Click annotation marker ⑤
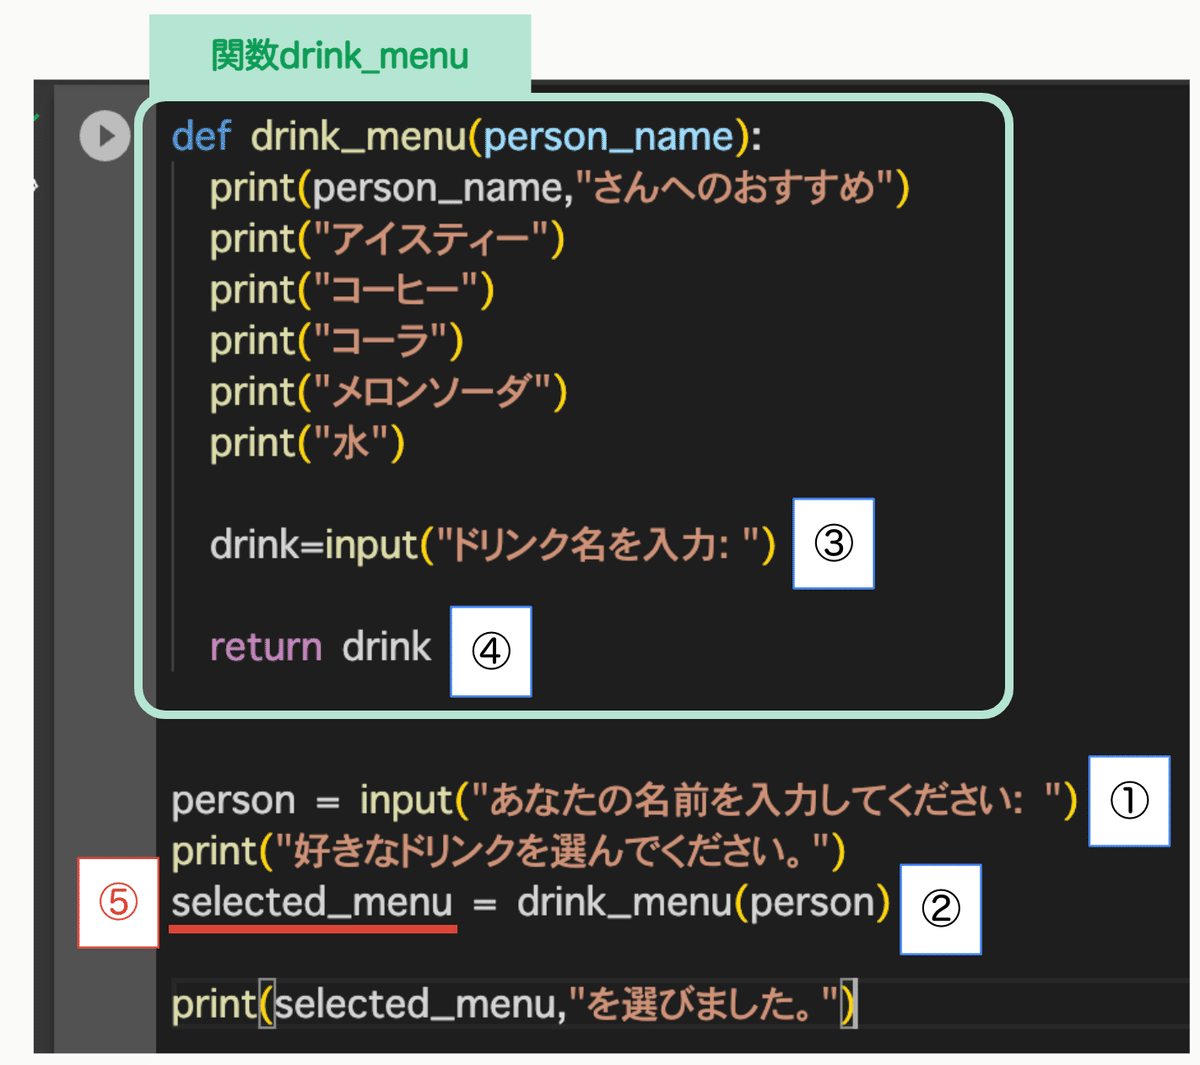Image resolution: width=1200 pixels, height=1065 pixels. 118,901
